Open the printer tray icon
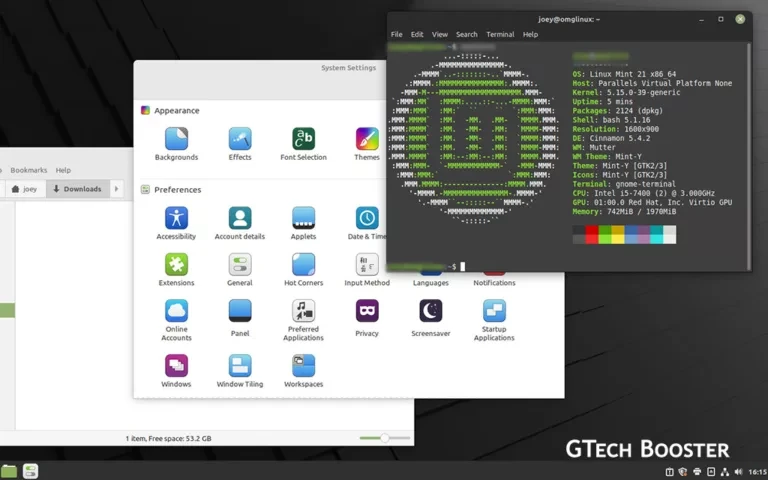This screenshot has height=480, width=768. point(697,472)
